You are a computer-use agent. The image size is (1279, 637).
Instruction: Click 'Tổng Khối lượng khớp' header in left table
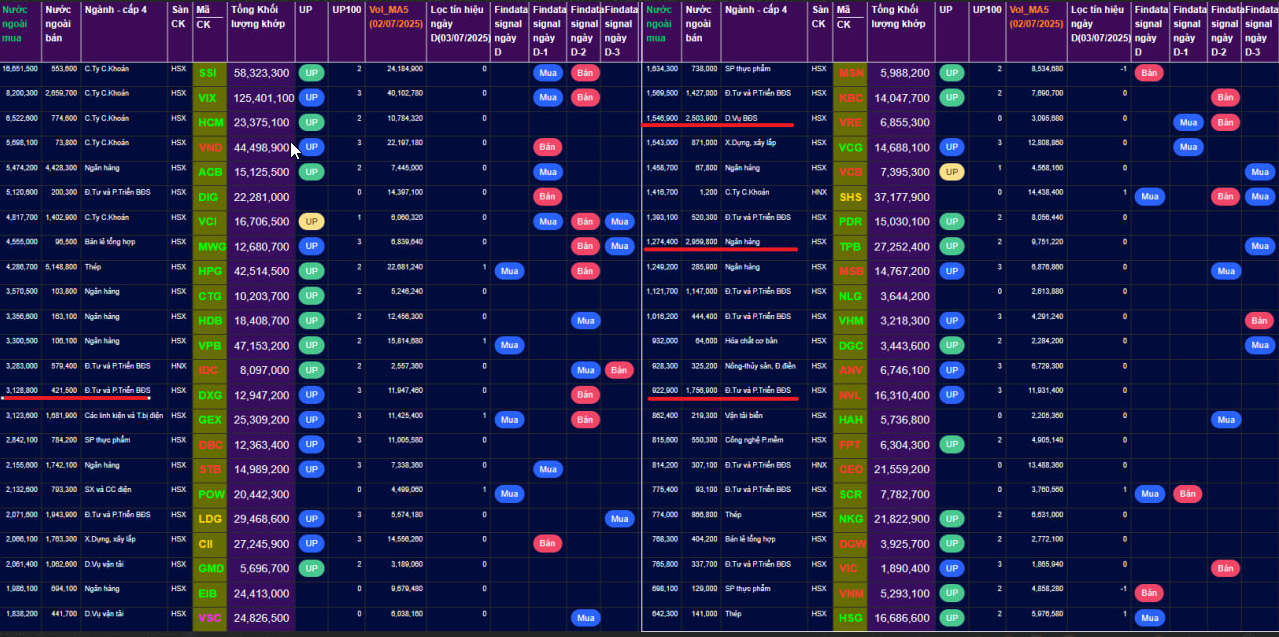click(260, 16)
